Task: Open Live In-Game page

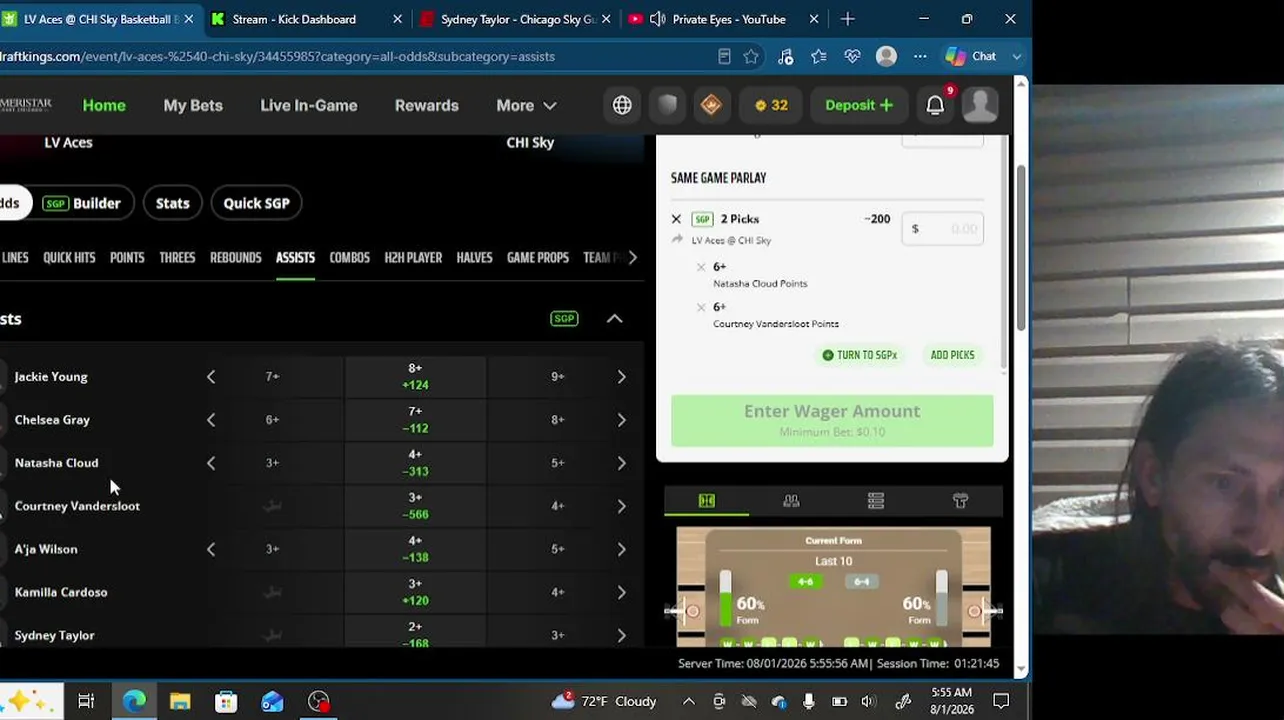Action: tap(308, 105)
